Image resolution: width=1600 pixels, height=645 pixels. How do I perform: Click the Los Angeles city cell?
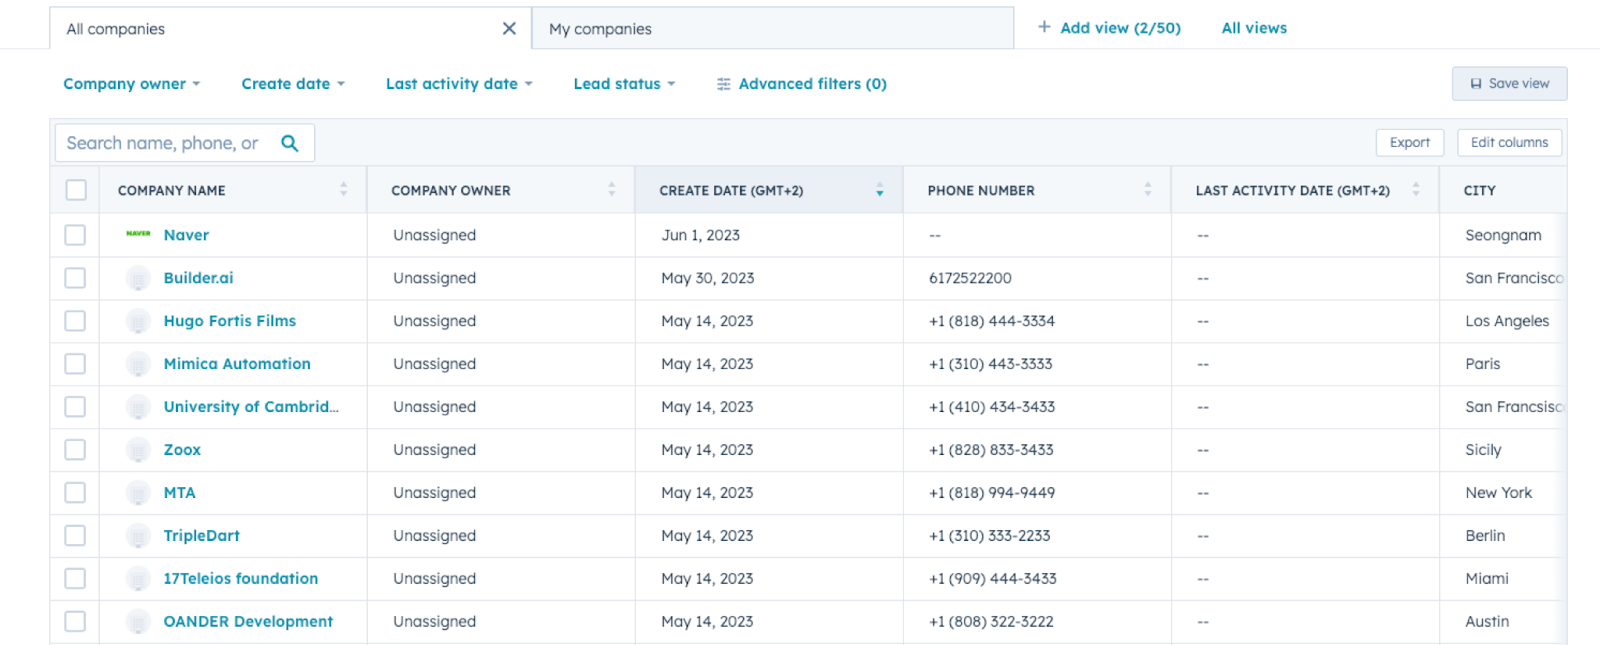click(1507, 321)
